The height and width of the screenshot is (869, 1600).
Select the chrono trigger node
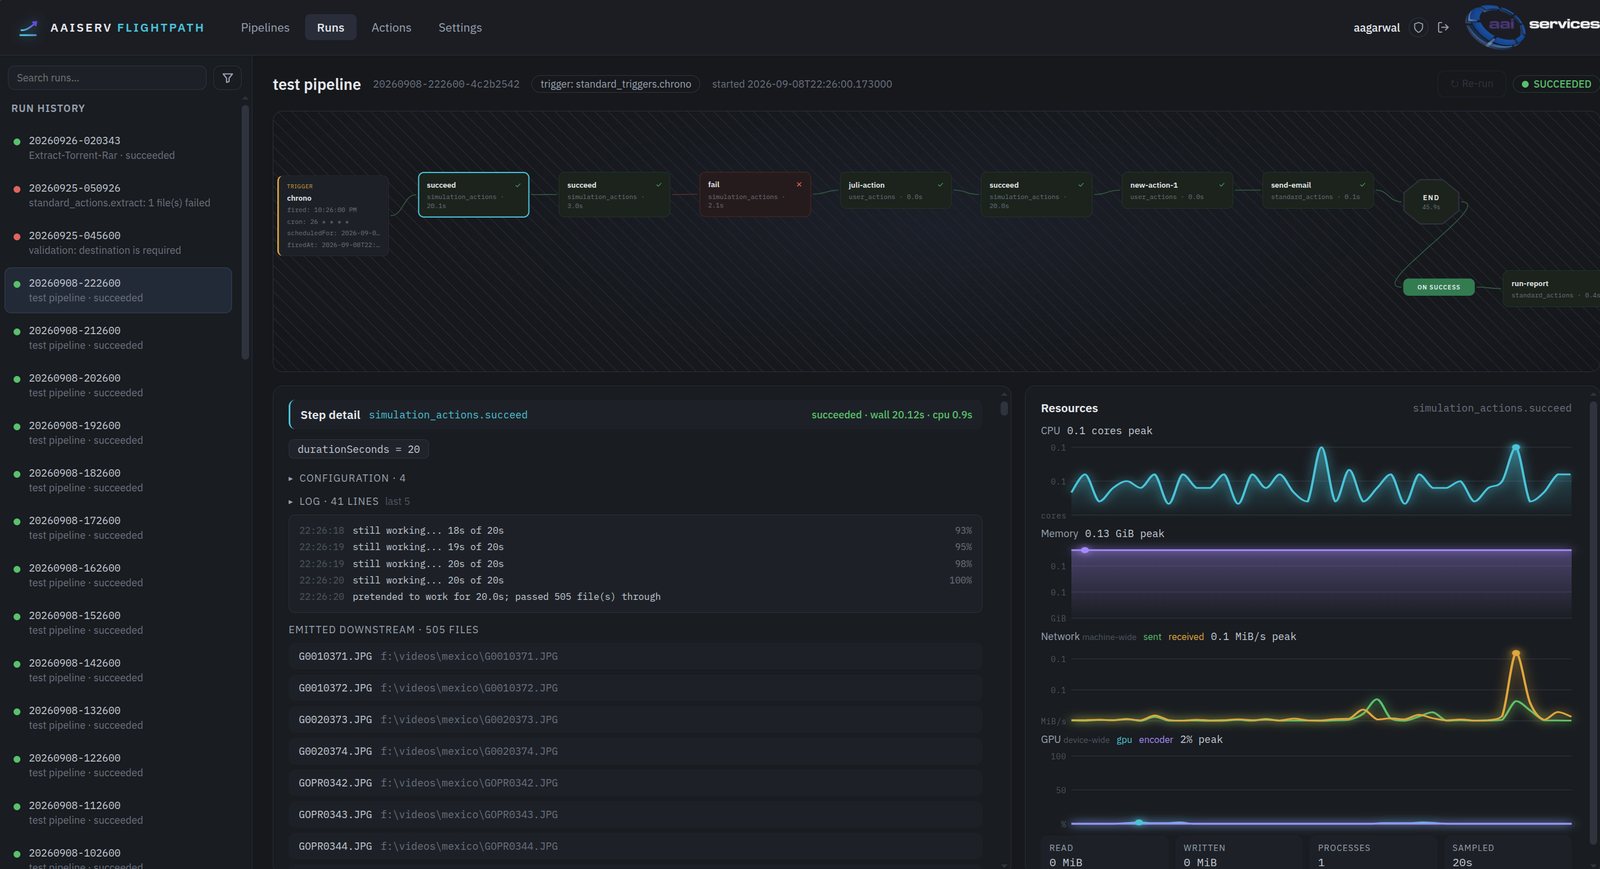click(333, 215)
